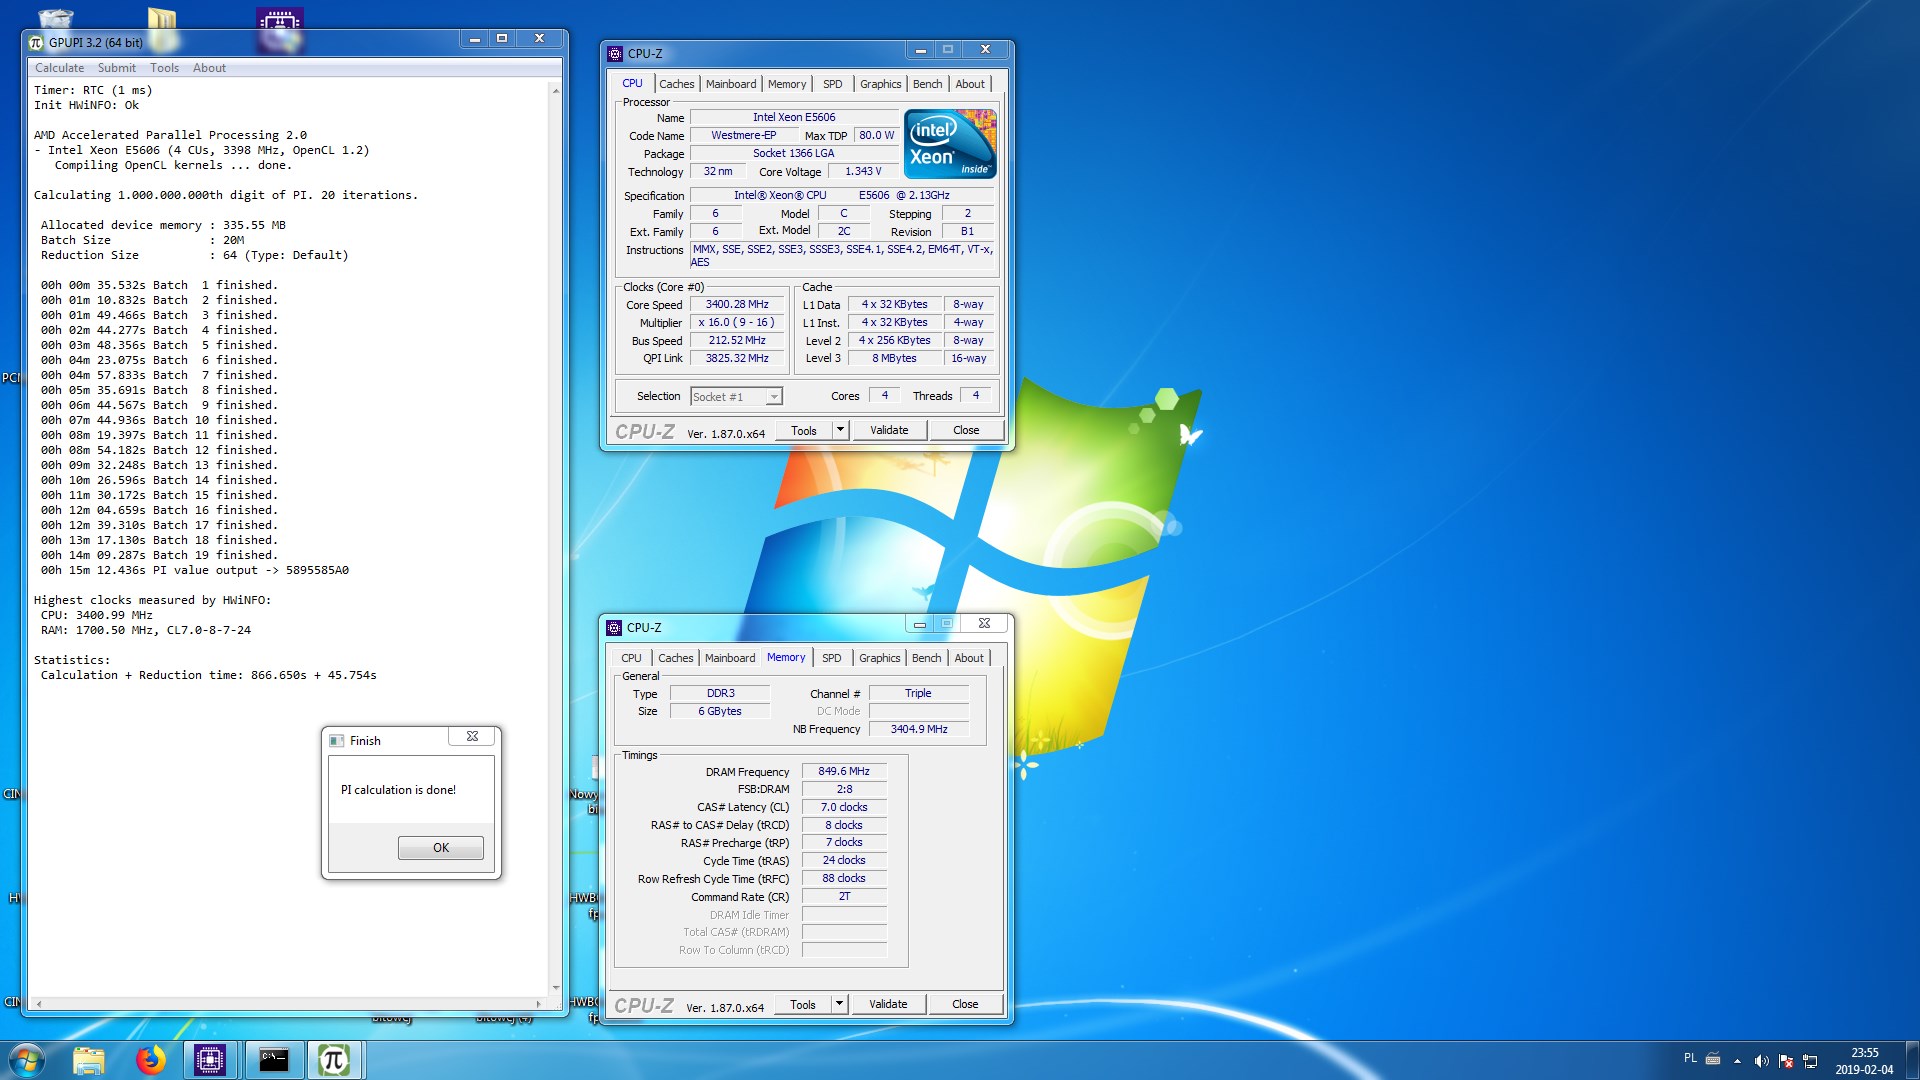Click GPUPI horizontal scrollbar right arrow
This screenshot has width=1920, height=1080.
(539, 1003)
